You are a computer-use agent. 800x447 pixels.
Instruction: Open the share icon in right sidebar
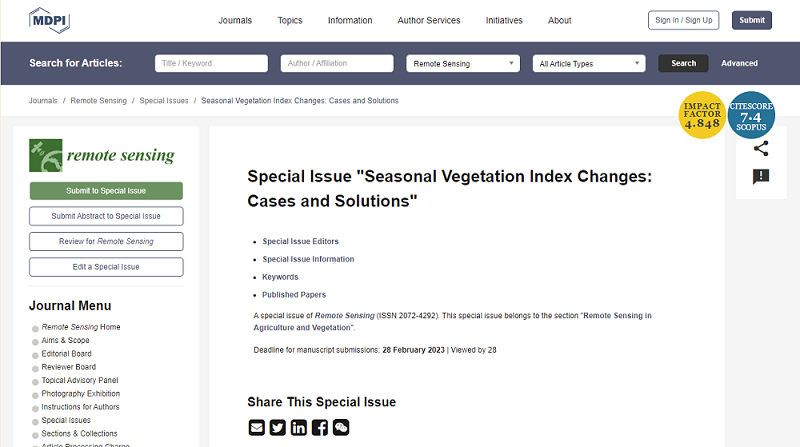click(x=760, y=149)
